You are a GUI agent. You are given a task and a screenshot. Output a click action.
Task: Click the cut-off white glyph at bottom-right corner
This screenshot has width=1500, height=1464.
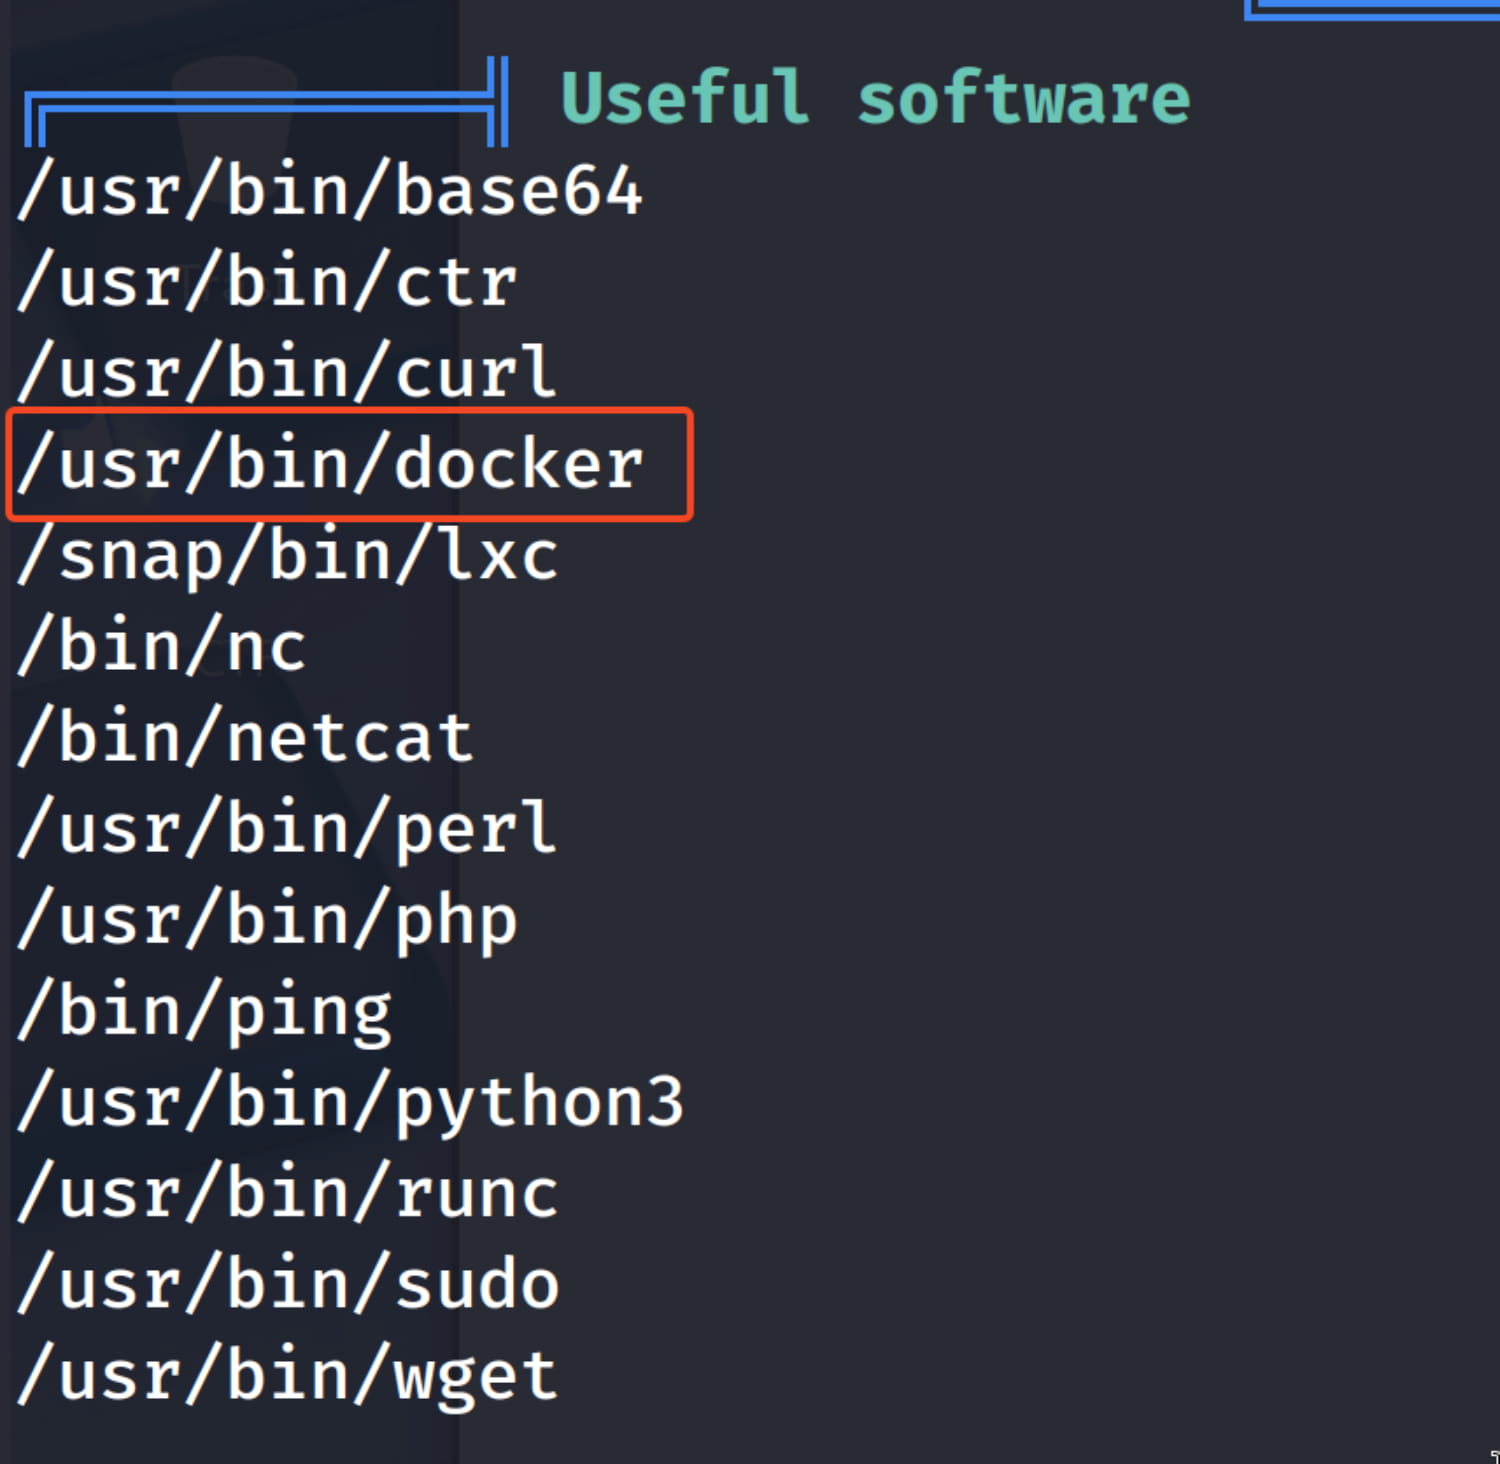click(1494, 1456)
